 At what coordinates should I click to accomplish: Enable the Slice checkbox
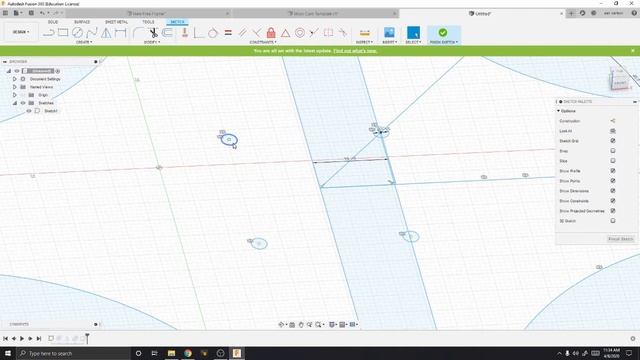(613, 161)
